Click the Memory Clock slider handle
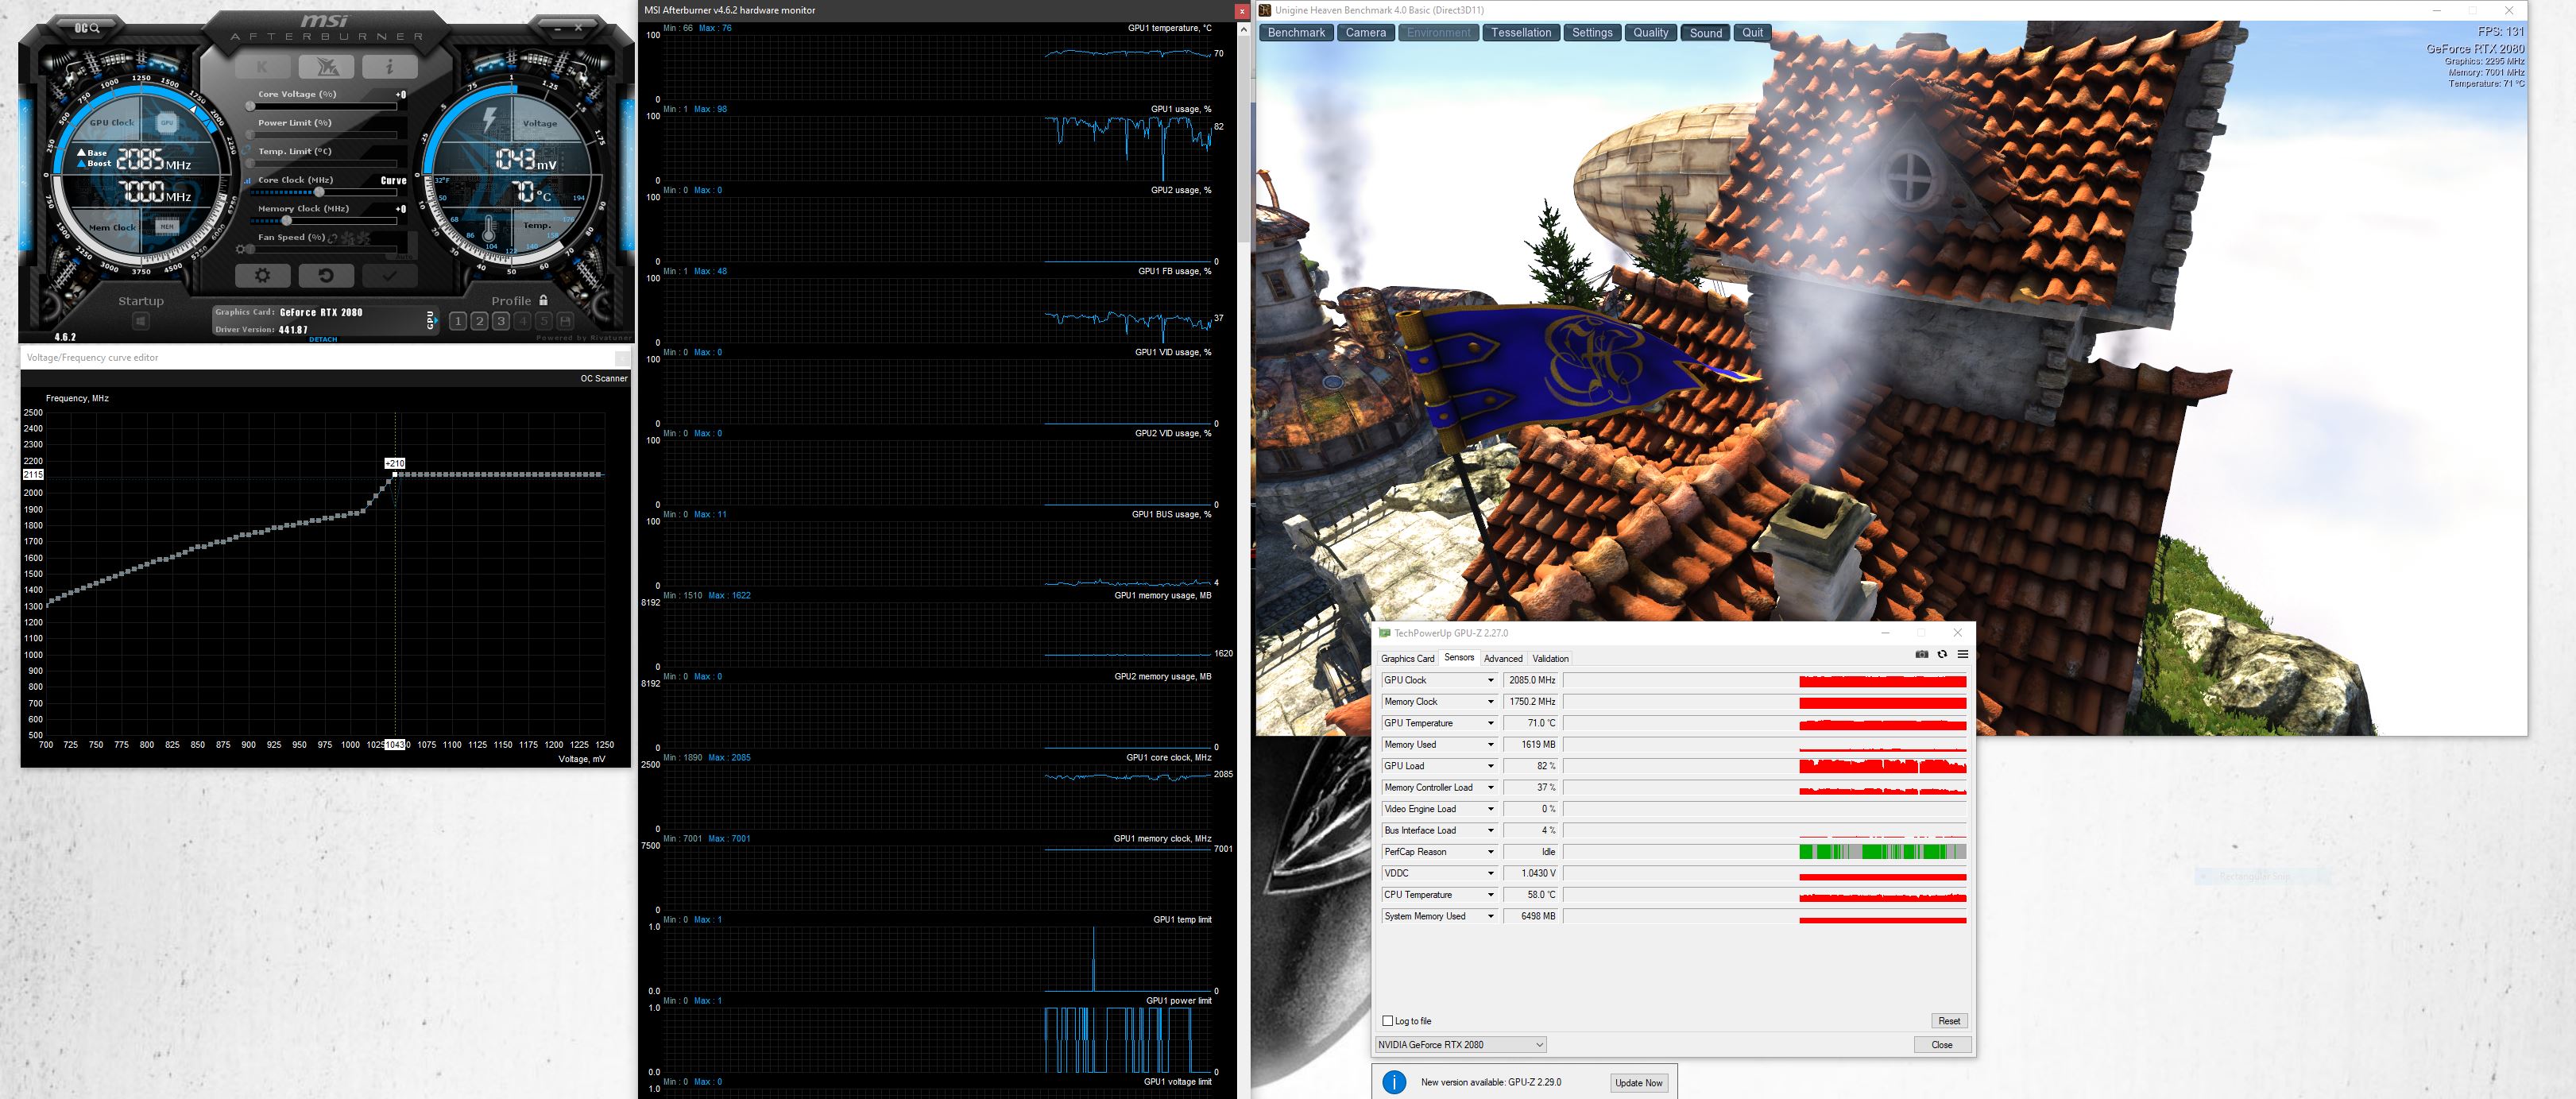This screenshot has height=1099, width=2576. click(x=287, y=221)
